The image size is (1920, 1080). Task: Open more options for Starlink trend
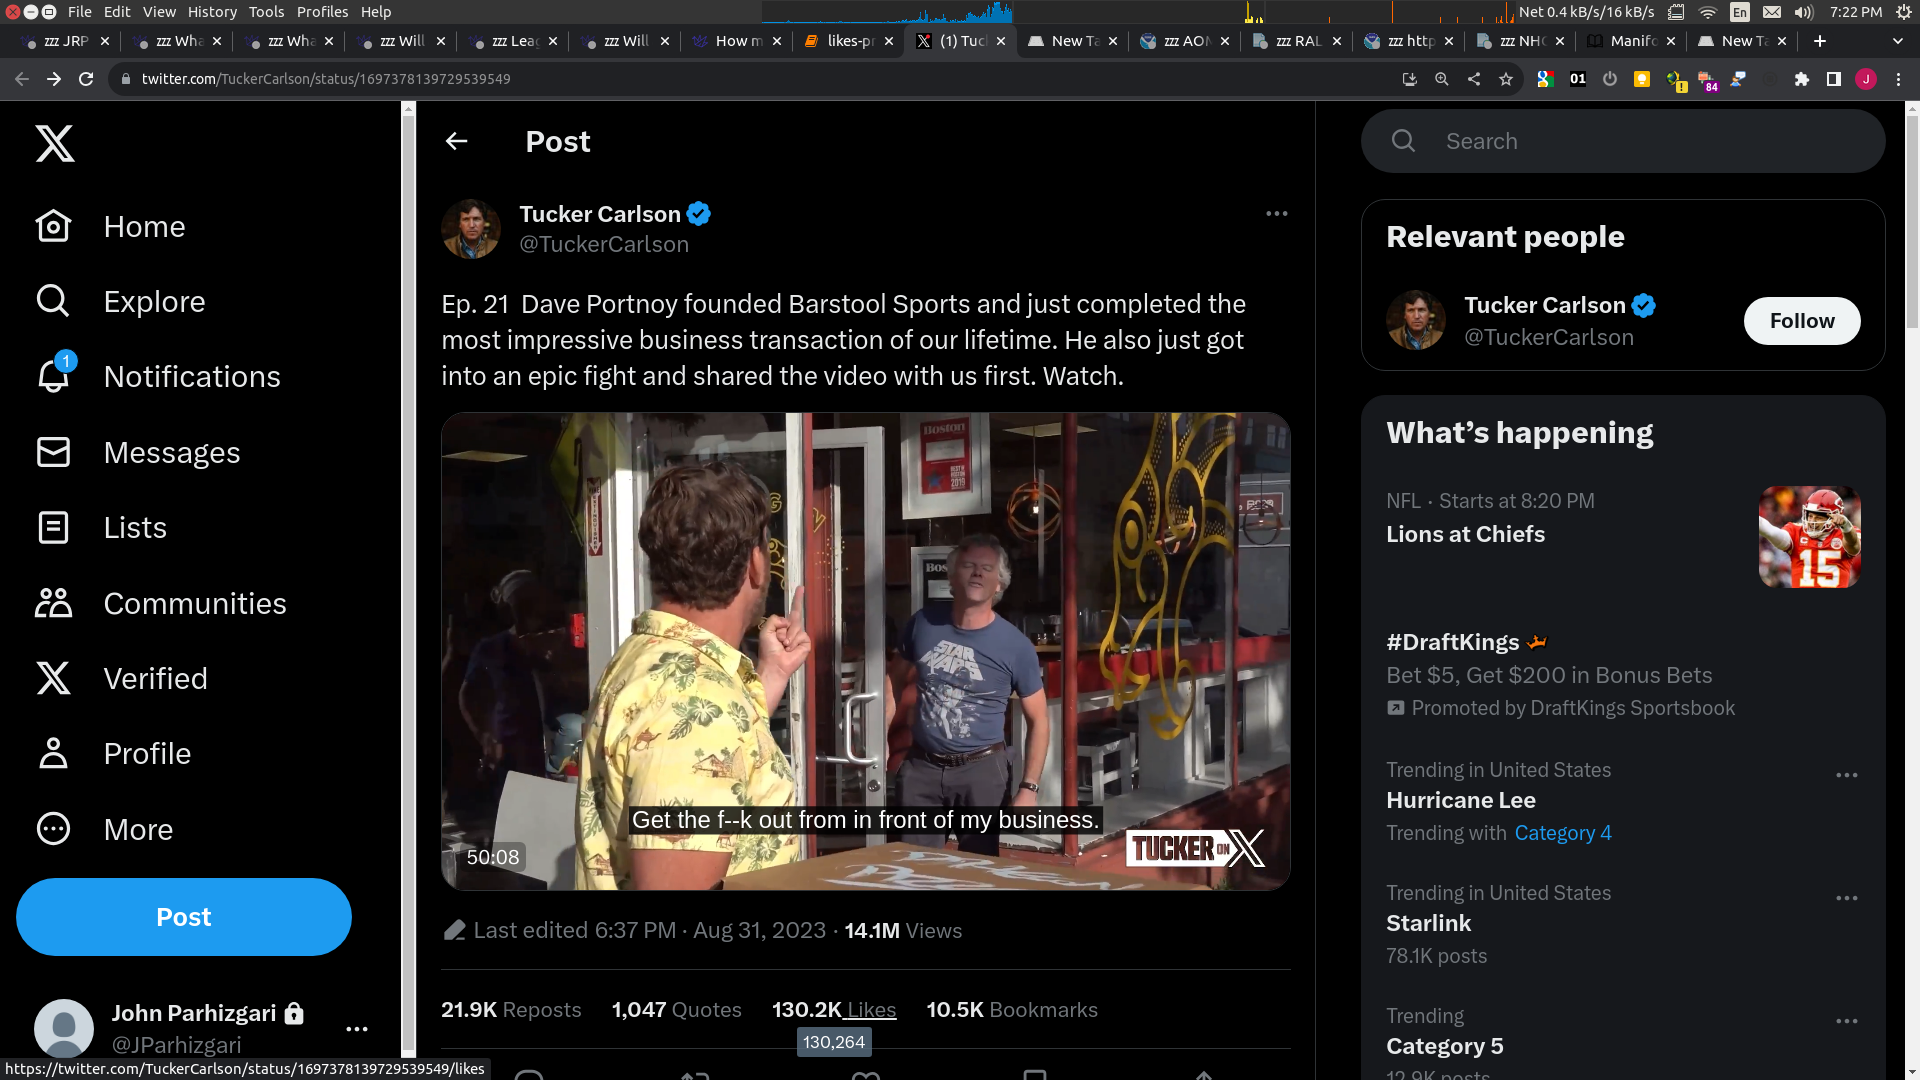pos(1847,898)
